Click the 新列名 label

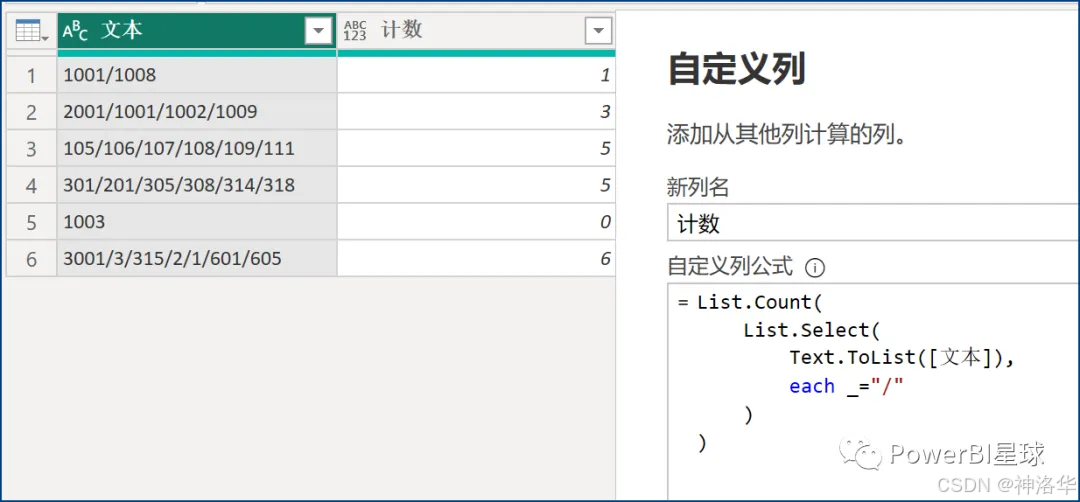tap(698, 187)
